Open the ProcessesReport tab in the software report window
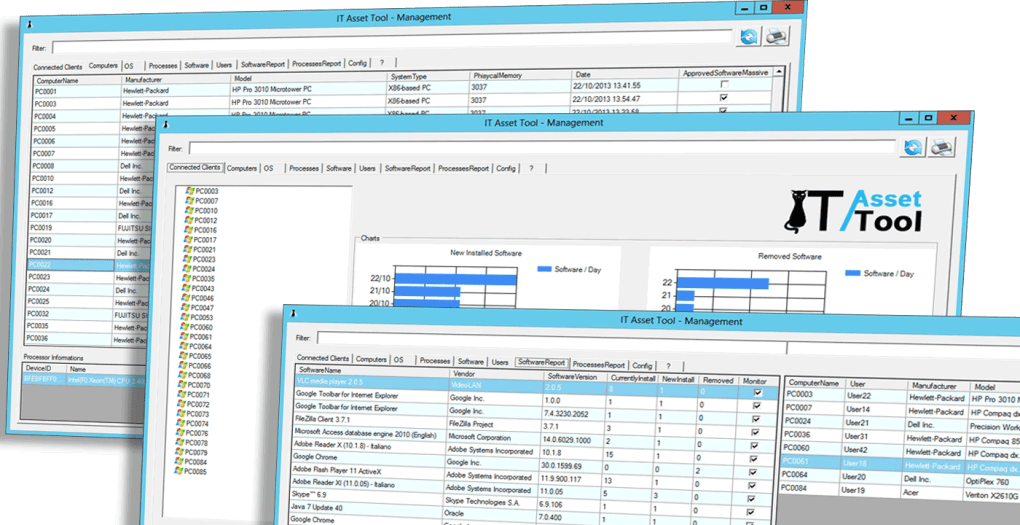 pyautogui.click(x=600, y=366)
